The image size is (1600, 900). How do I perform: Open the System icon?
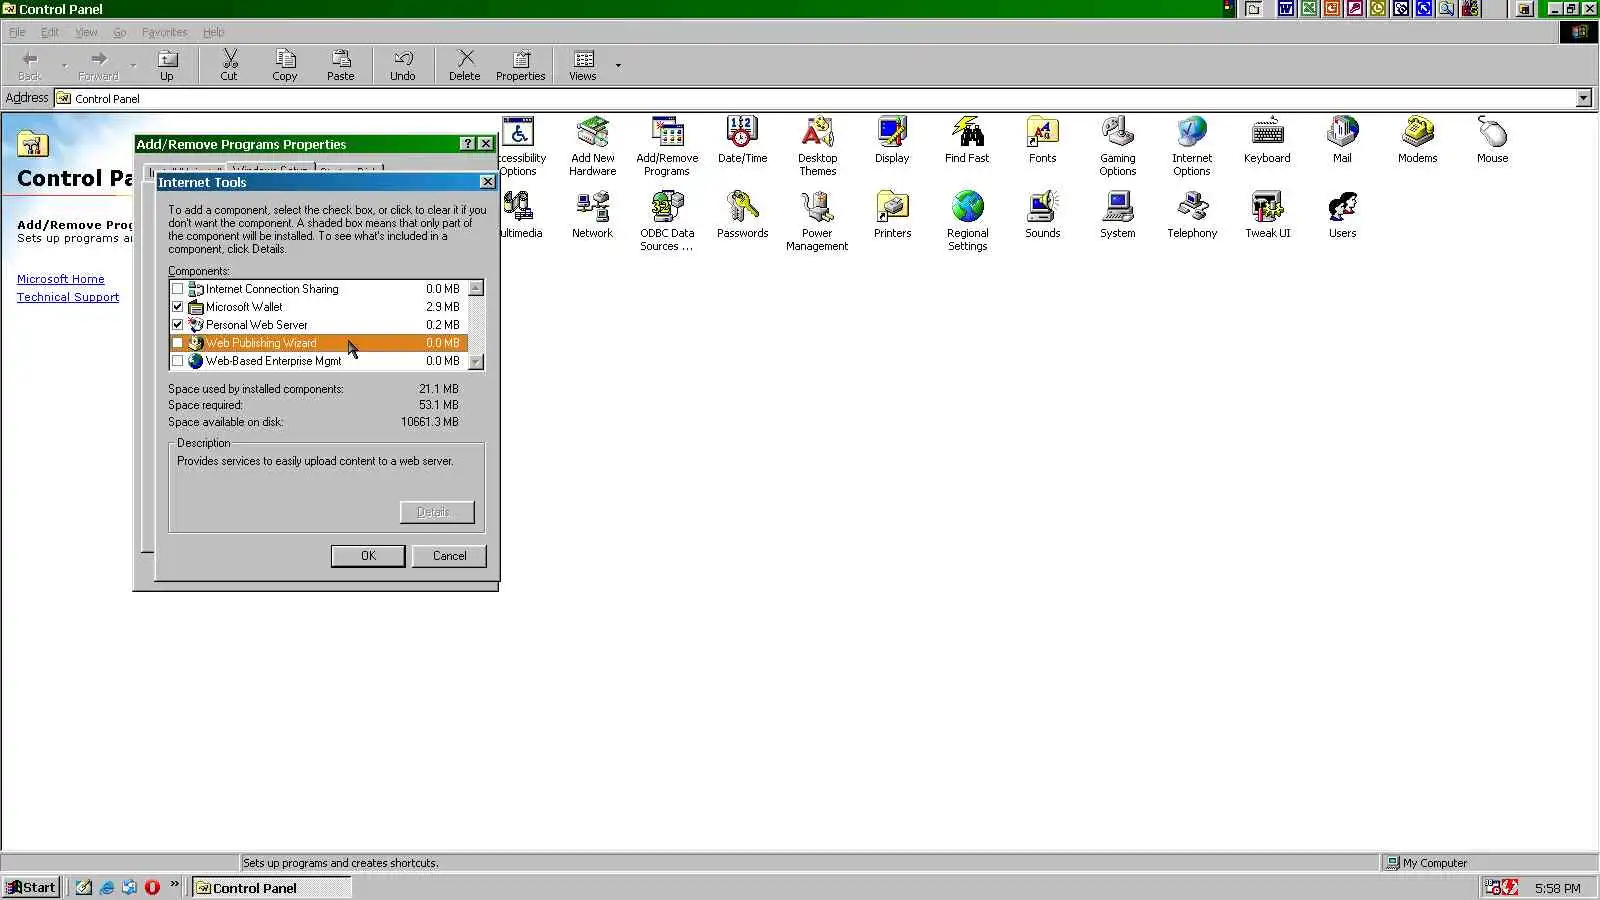pyautogui.click(x=1117, y=215)
